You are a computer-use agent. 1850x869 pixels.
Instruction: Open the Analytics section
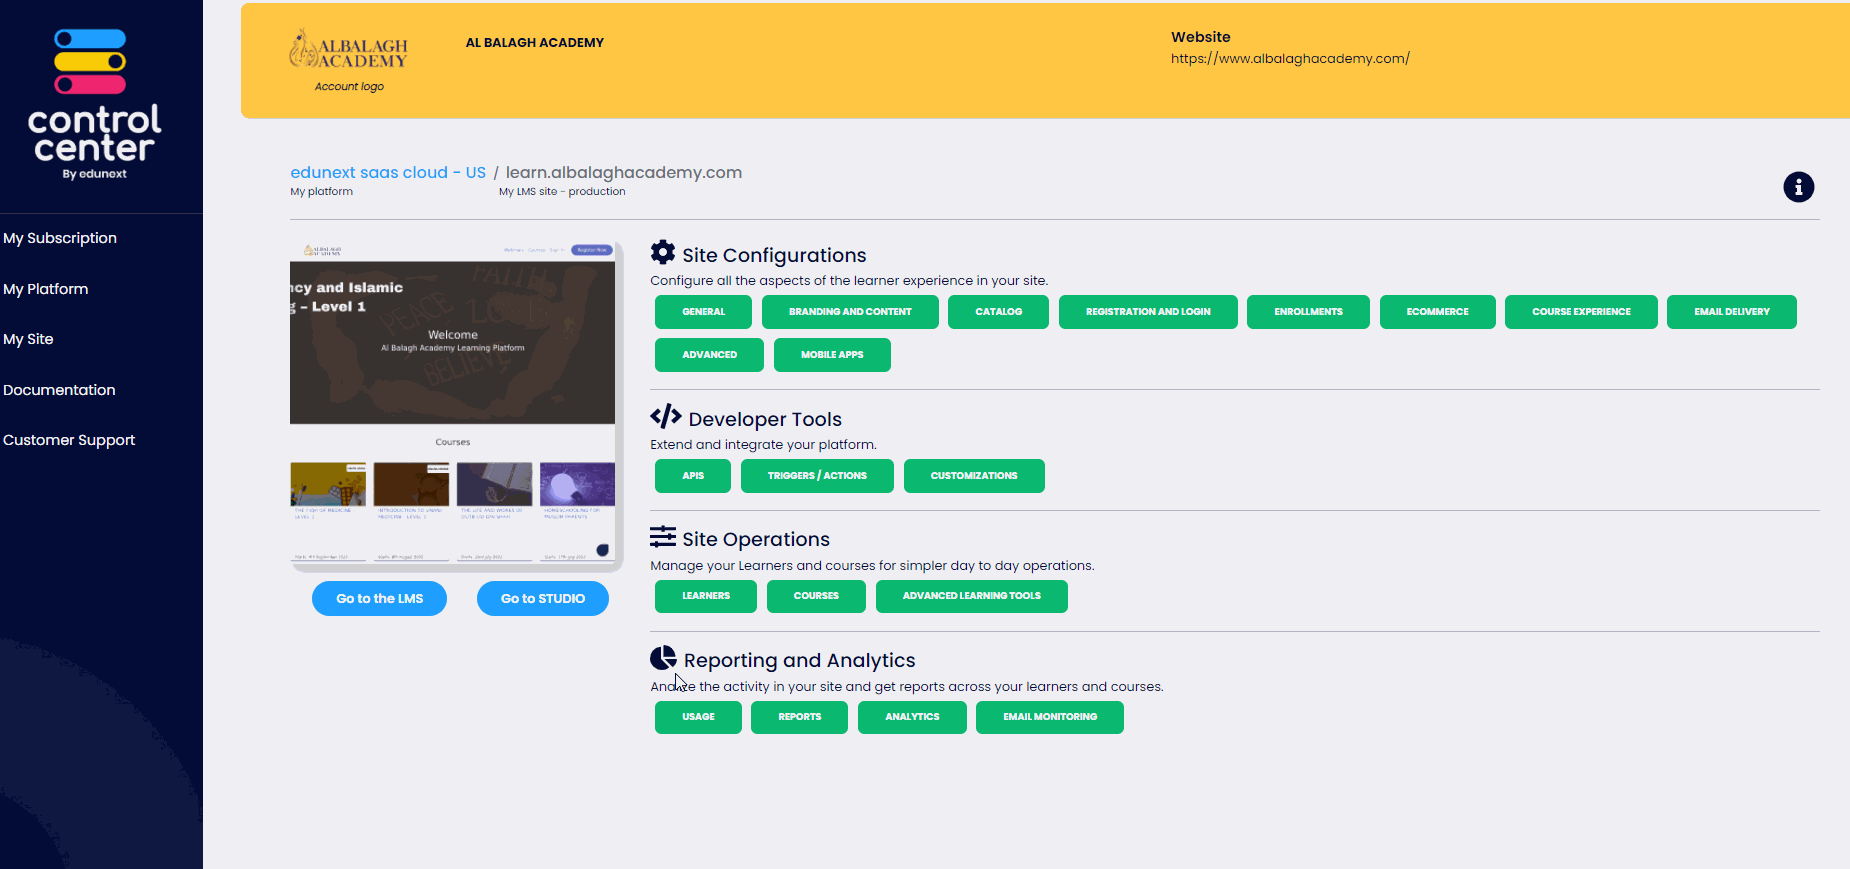[x=912, y=717]
